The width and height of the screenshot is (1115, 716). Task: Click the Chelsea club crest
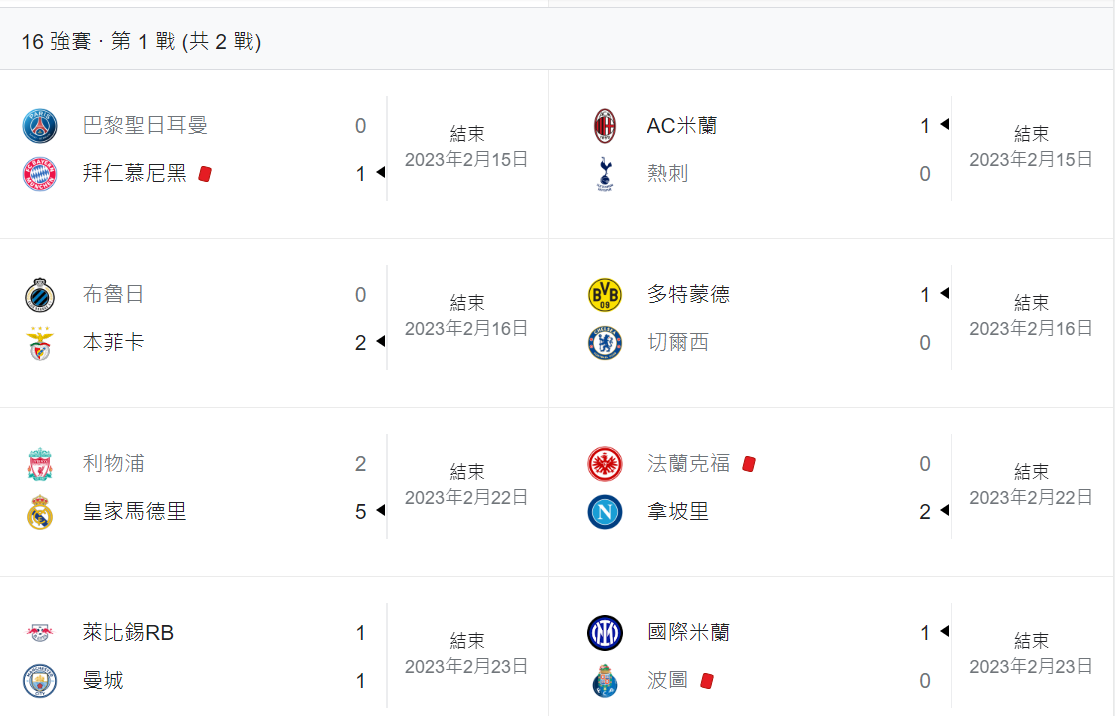605,343
